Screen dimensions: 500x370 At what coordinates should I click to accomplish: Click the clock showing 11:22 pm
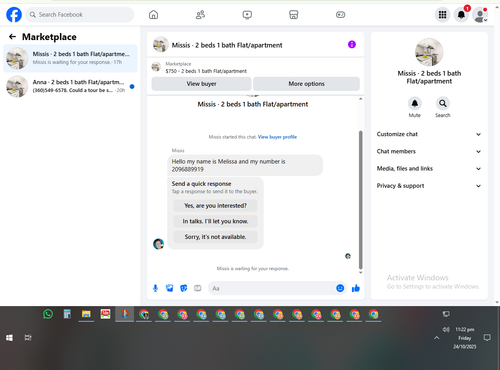pos(465,329)
